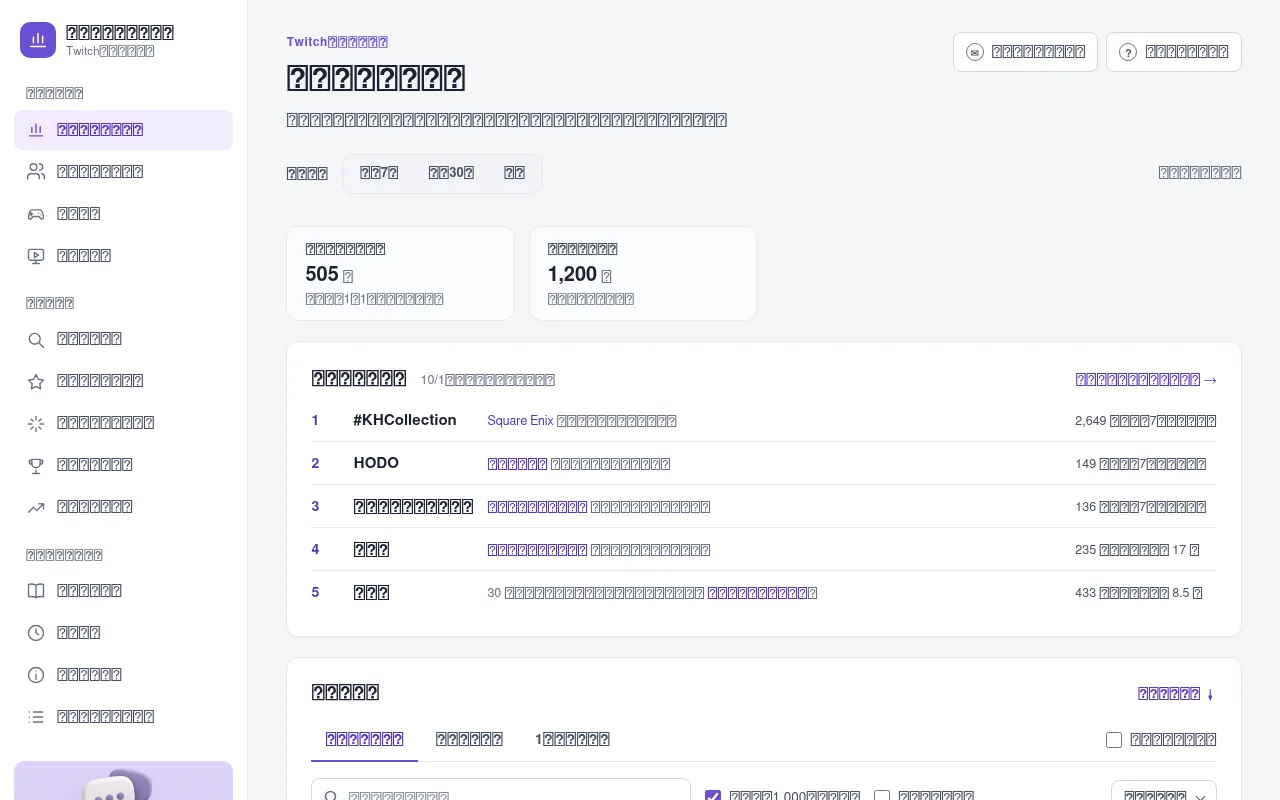Click the #KHCollection trend name

point(405,420)
